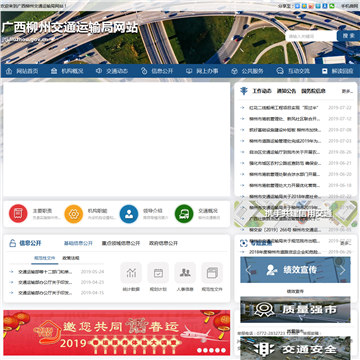
Task: Select the first carousel dot on red banner
Action: click(x=199, y=350)
